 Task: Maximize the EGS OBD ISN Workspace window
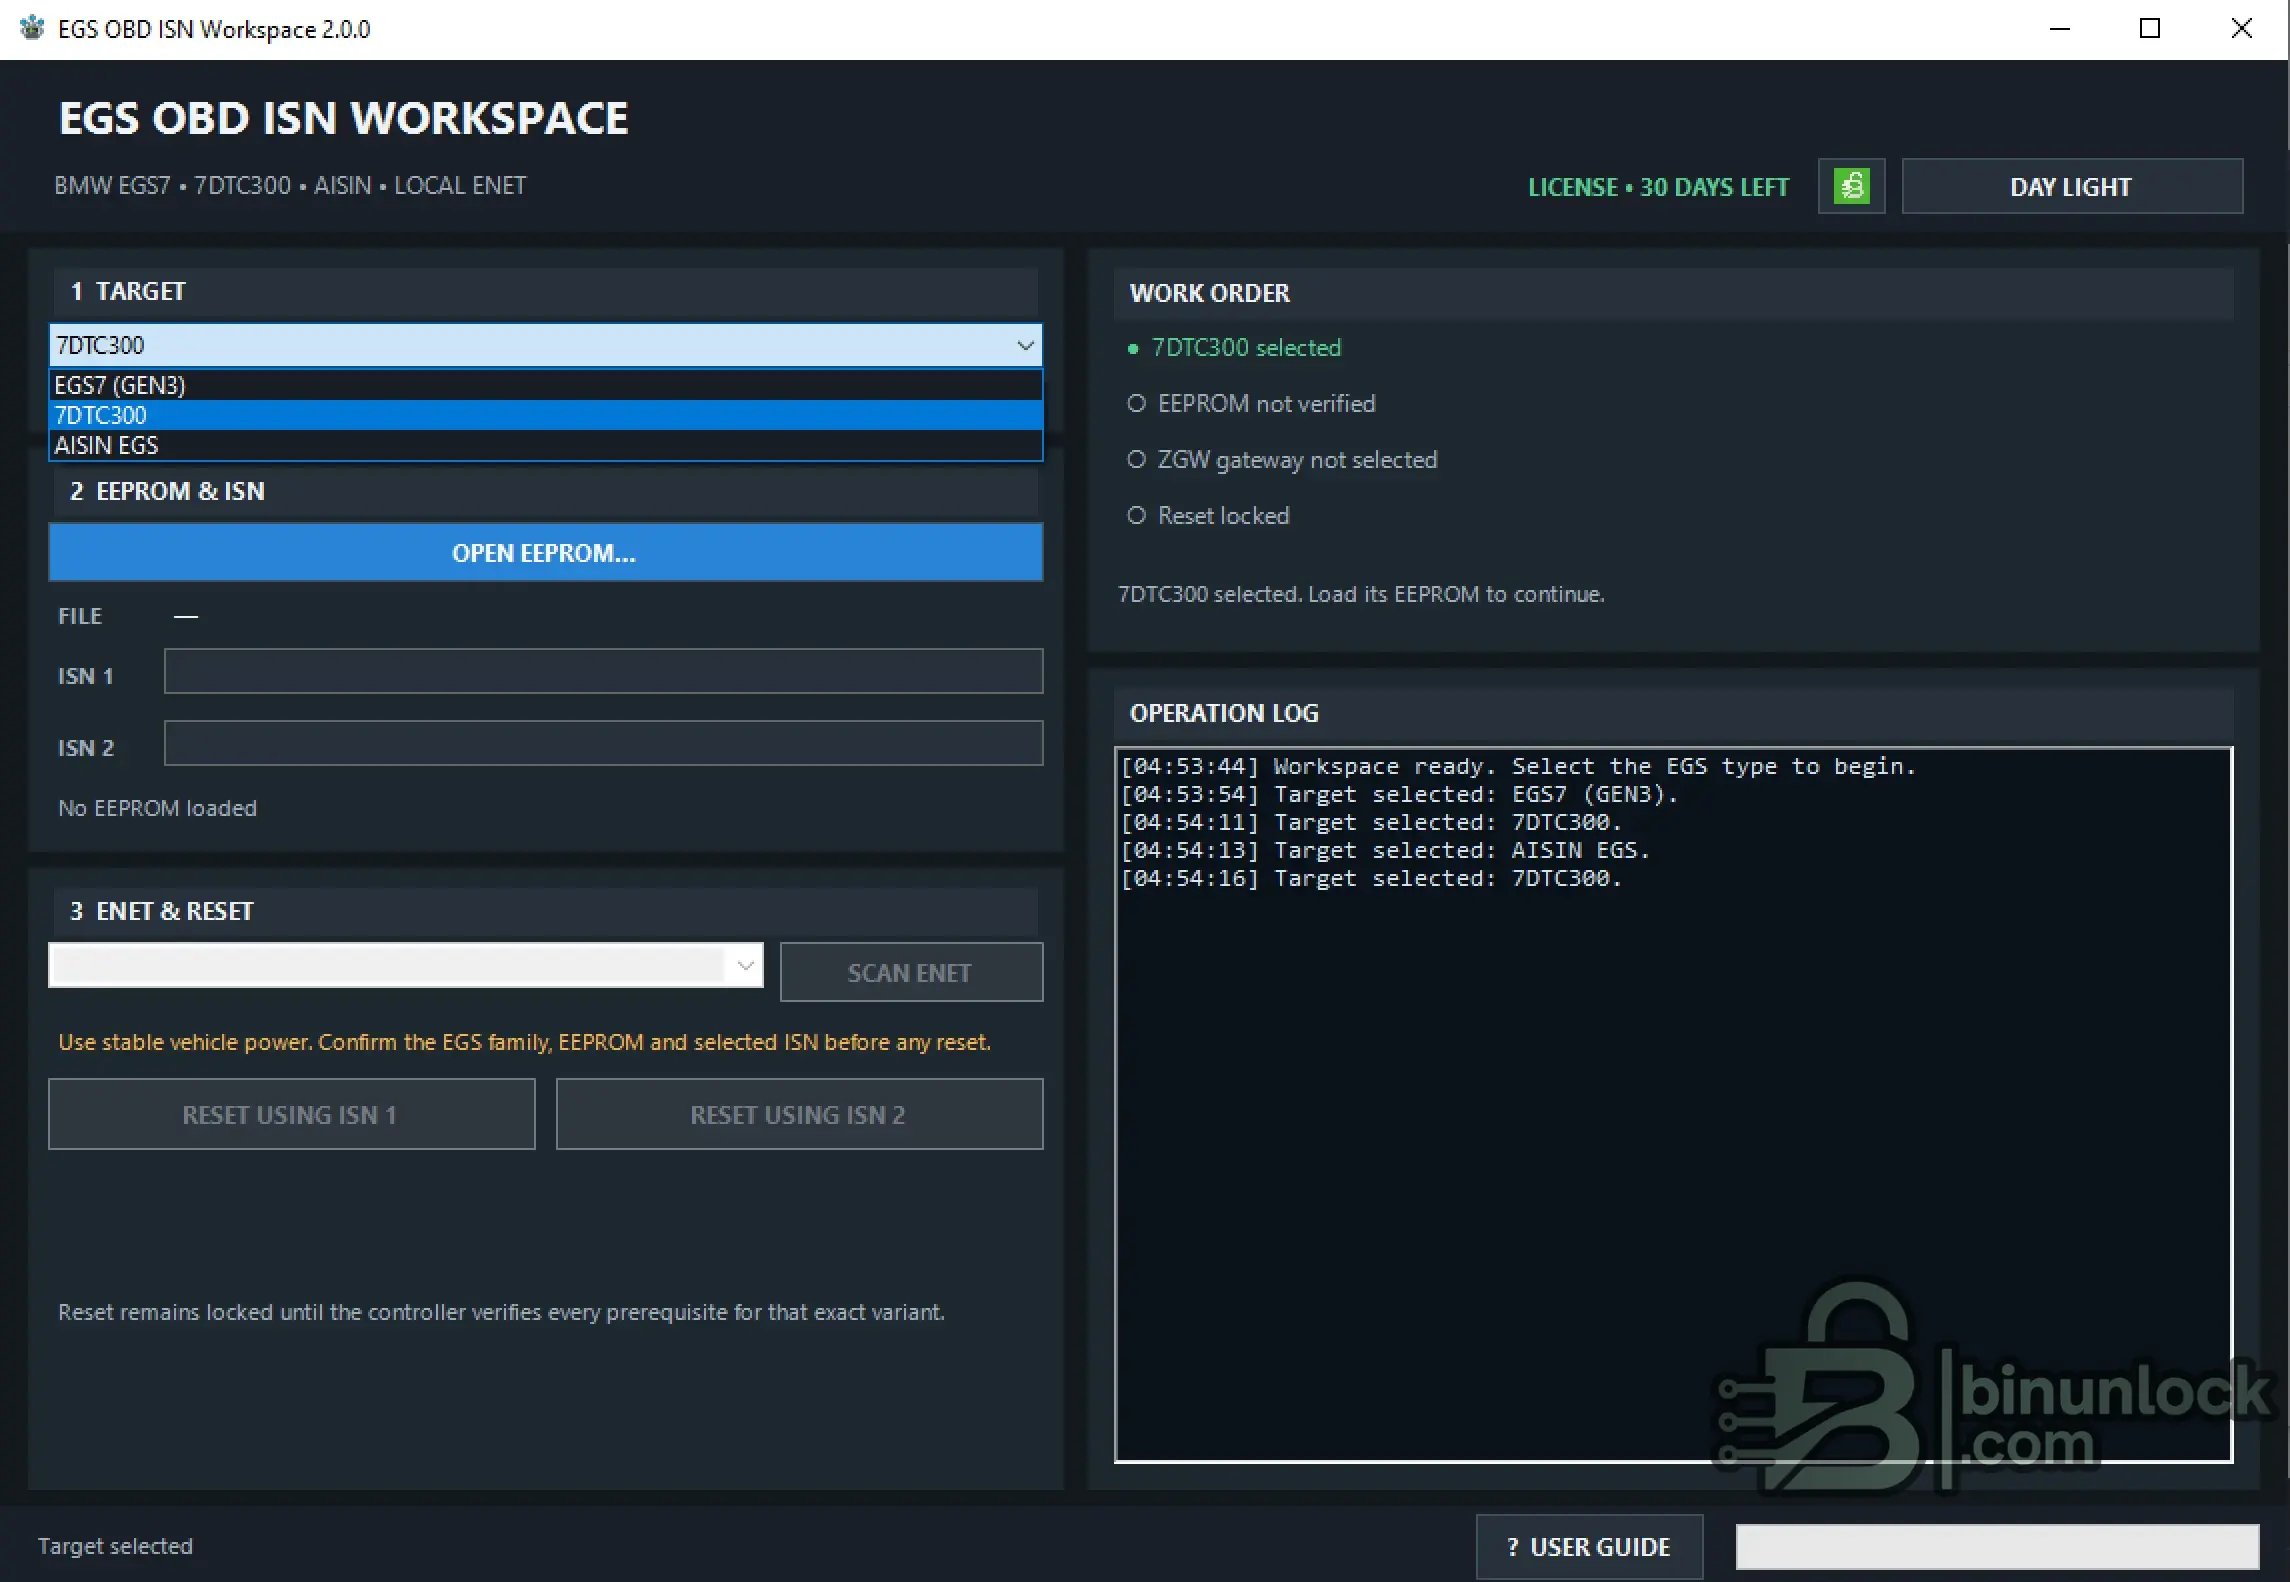coord(2150,29)
